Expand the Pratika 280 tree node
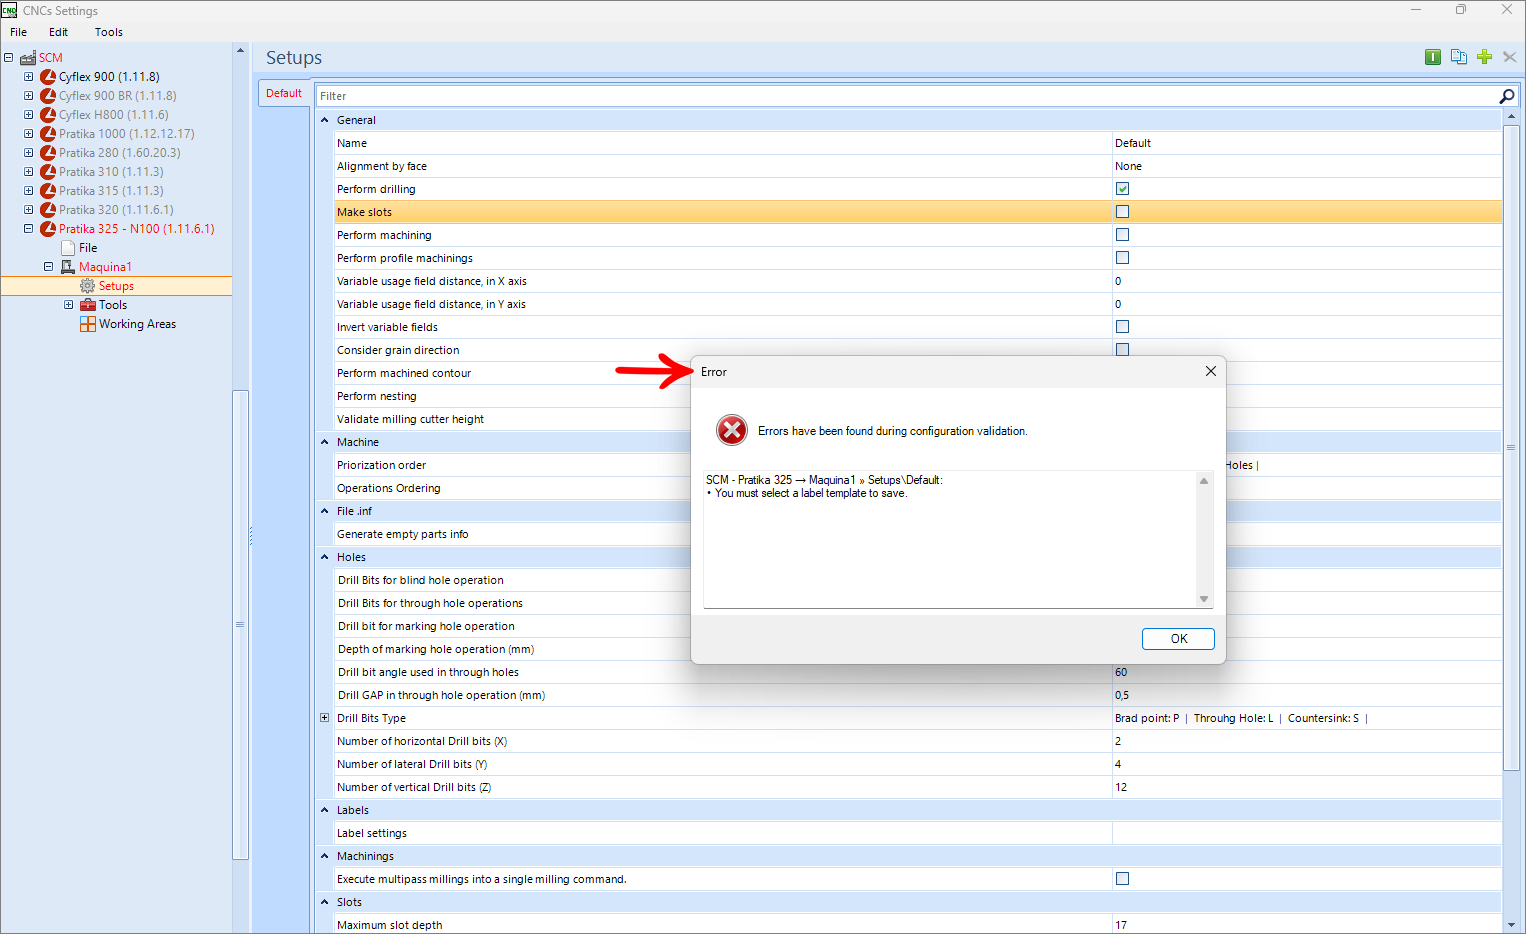Screen dimensions: 1527x935 coord(29,153)
